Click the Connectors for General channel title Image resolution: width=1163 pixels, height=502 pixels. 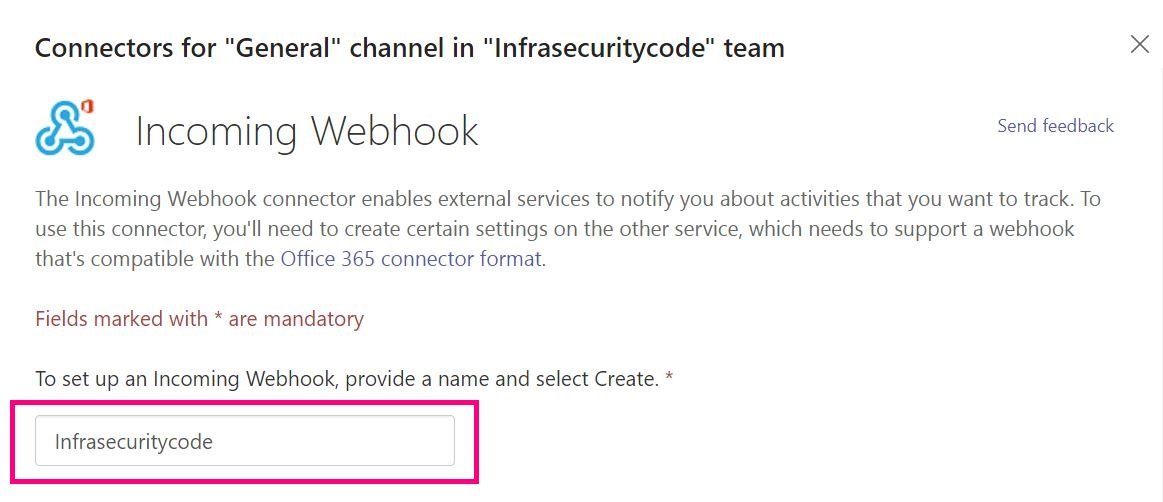click(x=409, y=48)
